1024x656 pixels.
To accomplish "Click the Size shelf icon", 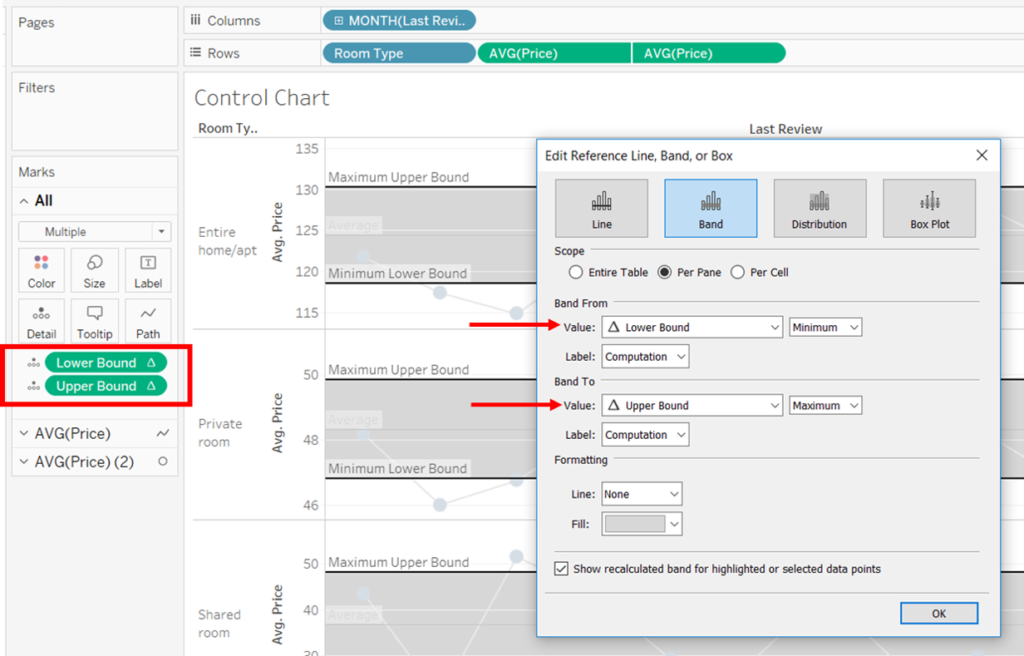I will (94, 269).
